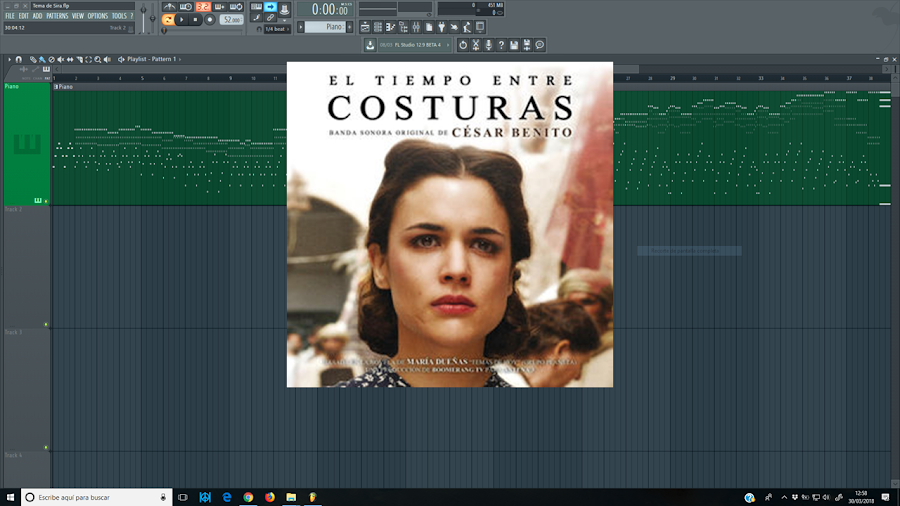Click the undo history circular arrow icon
This screenshot has height=506, width=900.
coord(463,45)
